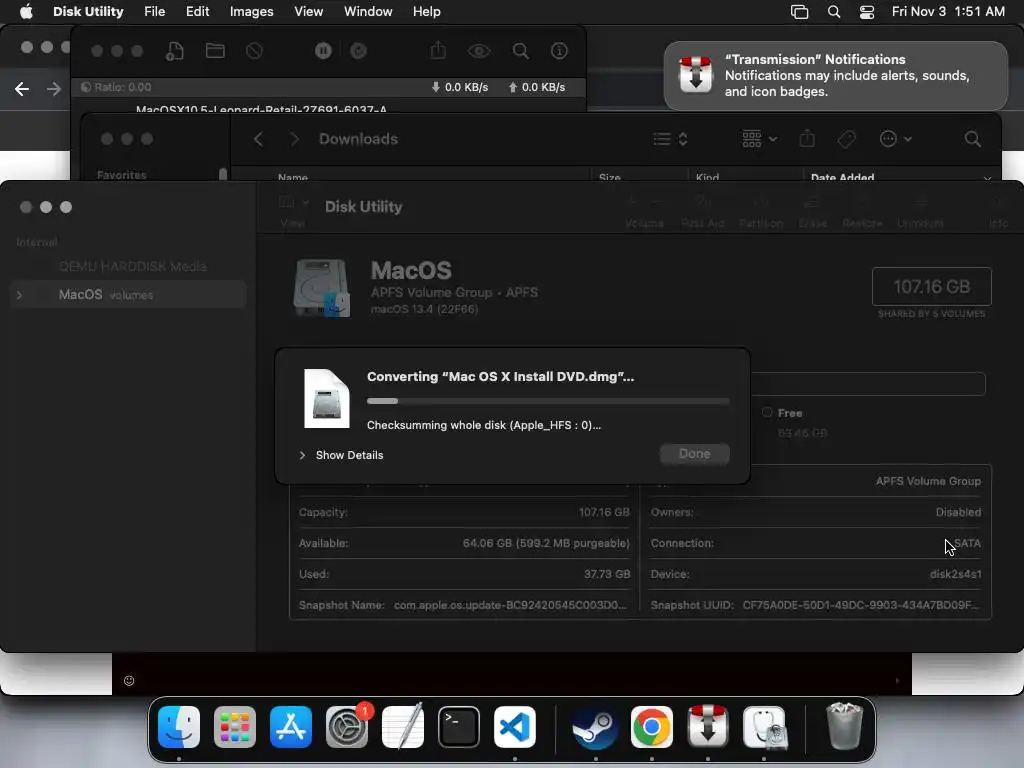Viewport: 1024px width, 768px height.
Task: Open Finder list view switcher
Action: point(670,139)
